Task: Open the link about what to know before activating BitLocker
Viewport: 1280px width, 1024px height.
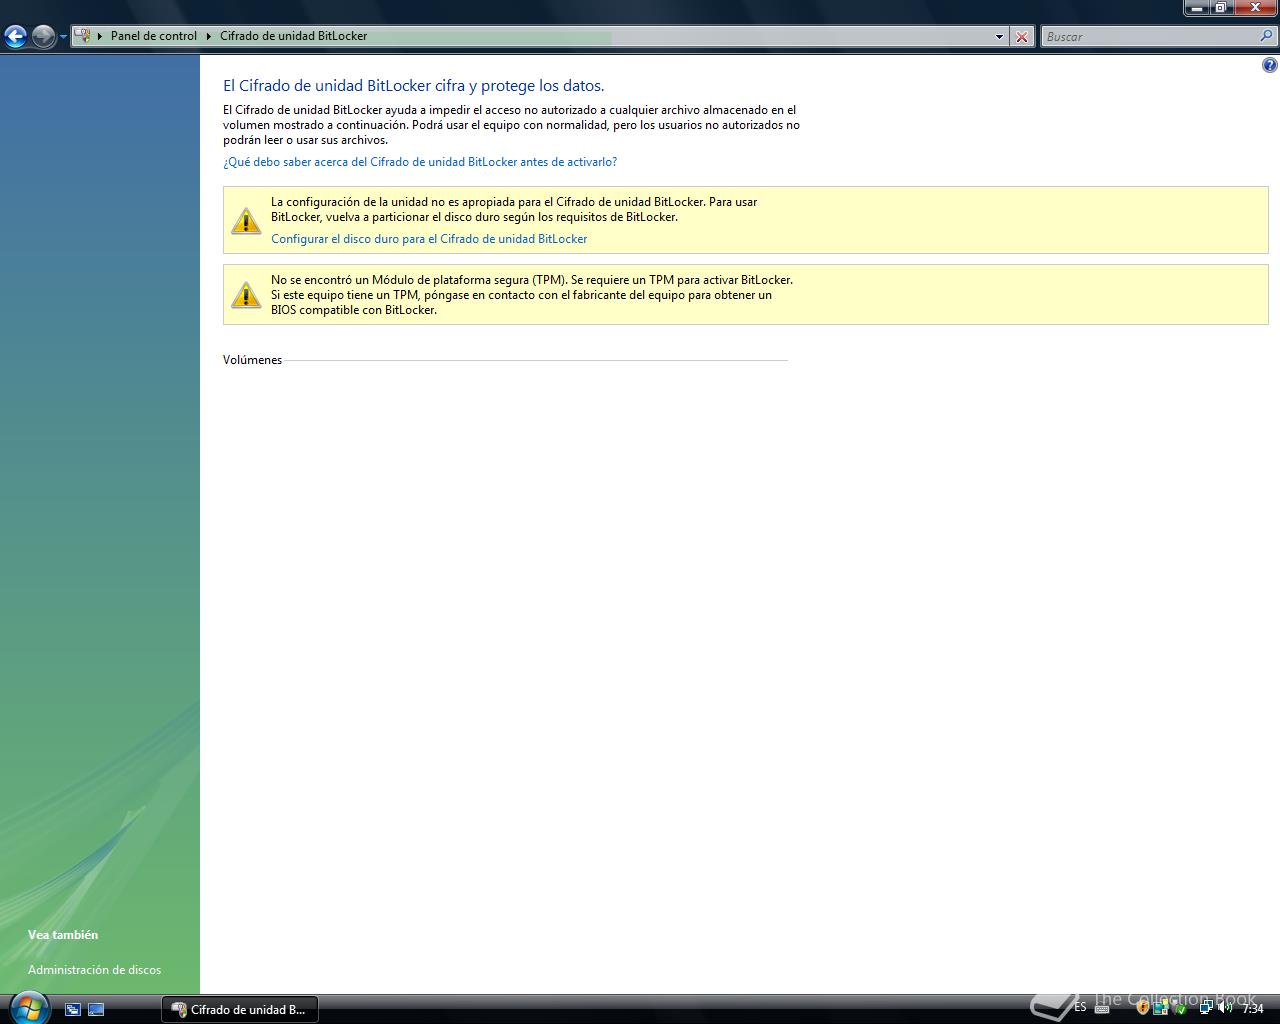Action: [x=420, y=162]
